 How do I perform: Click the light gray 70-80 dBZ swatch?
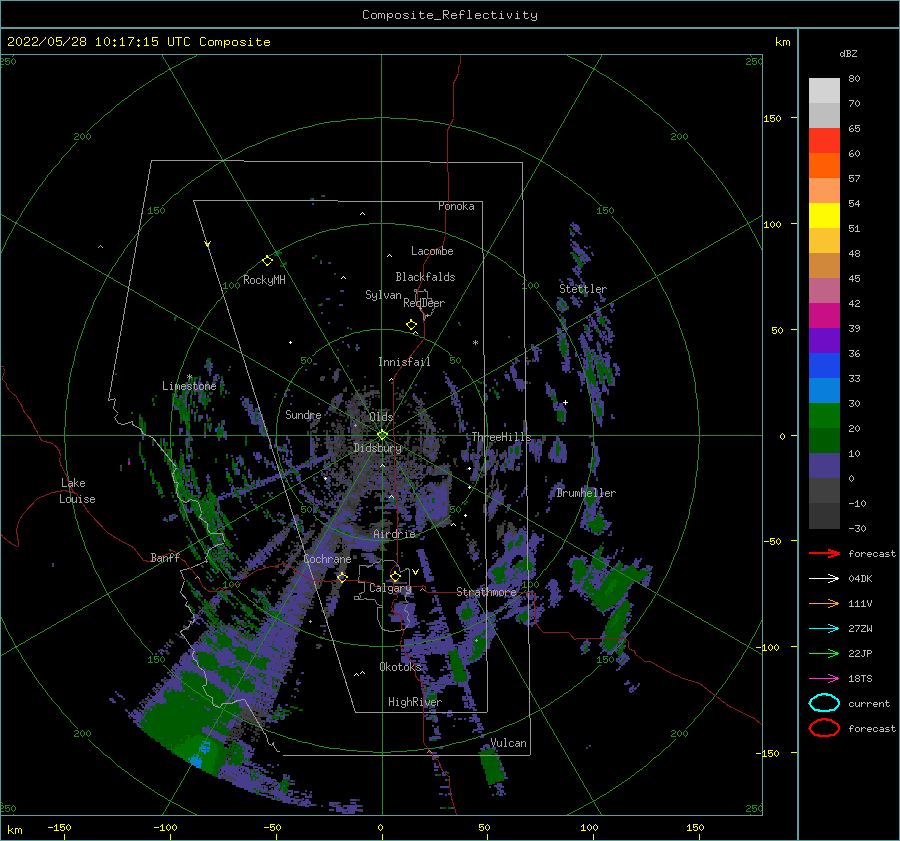click(x=824, y=91)
